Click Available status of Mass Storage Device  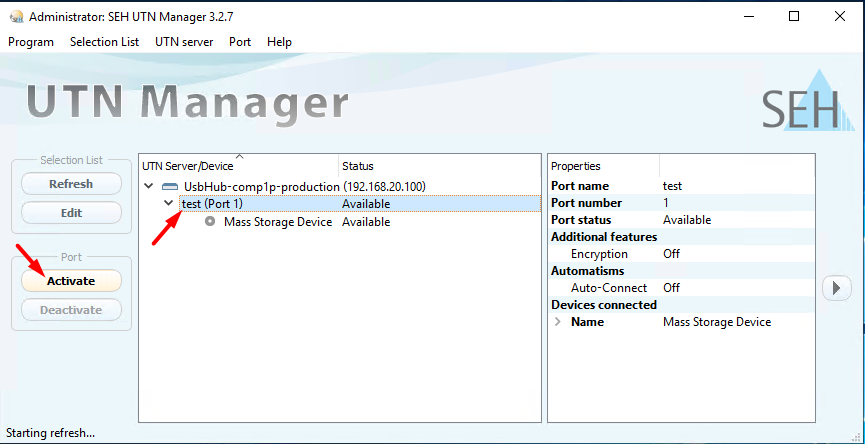point(366,222)
